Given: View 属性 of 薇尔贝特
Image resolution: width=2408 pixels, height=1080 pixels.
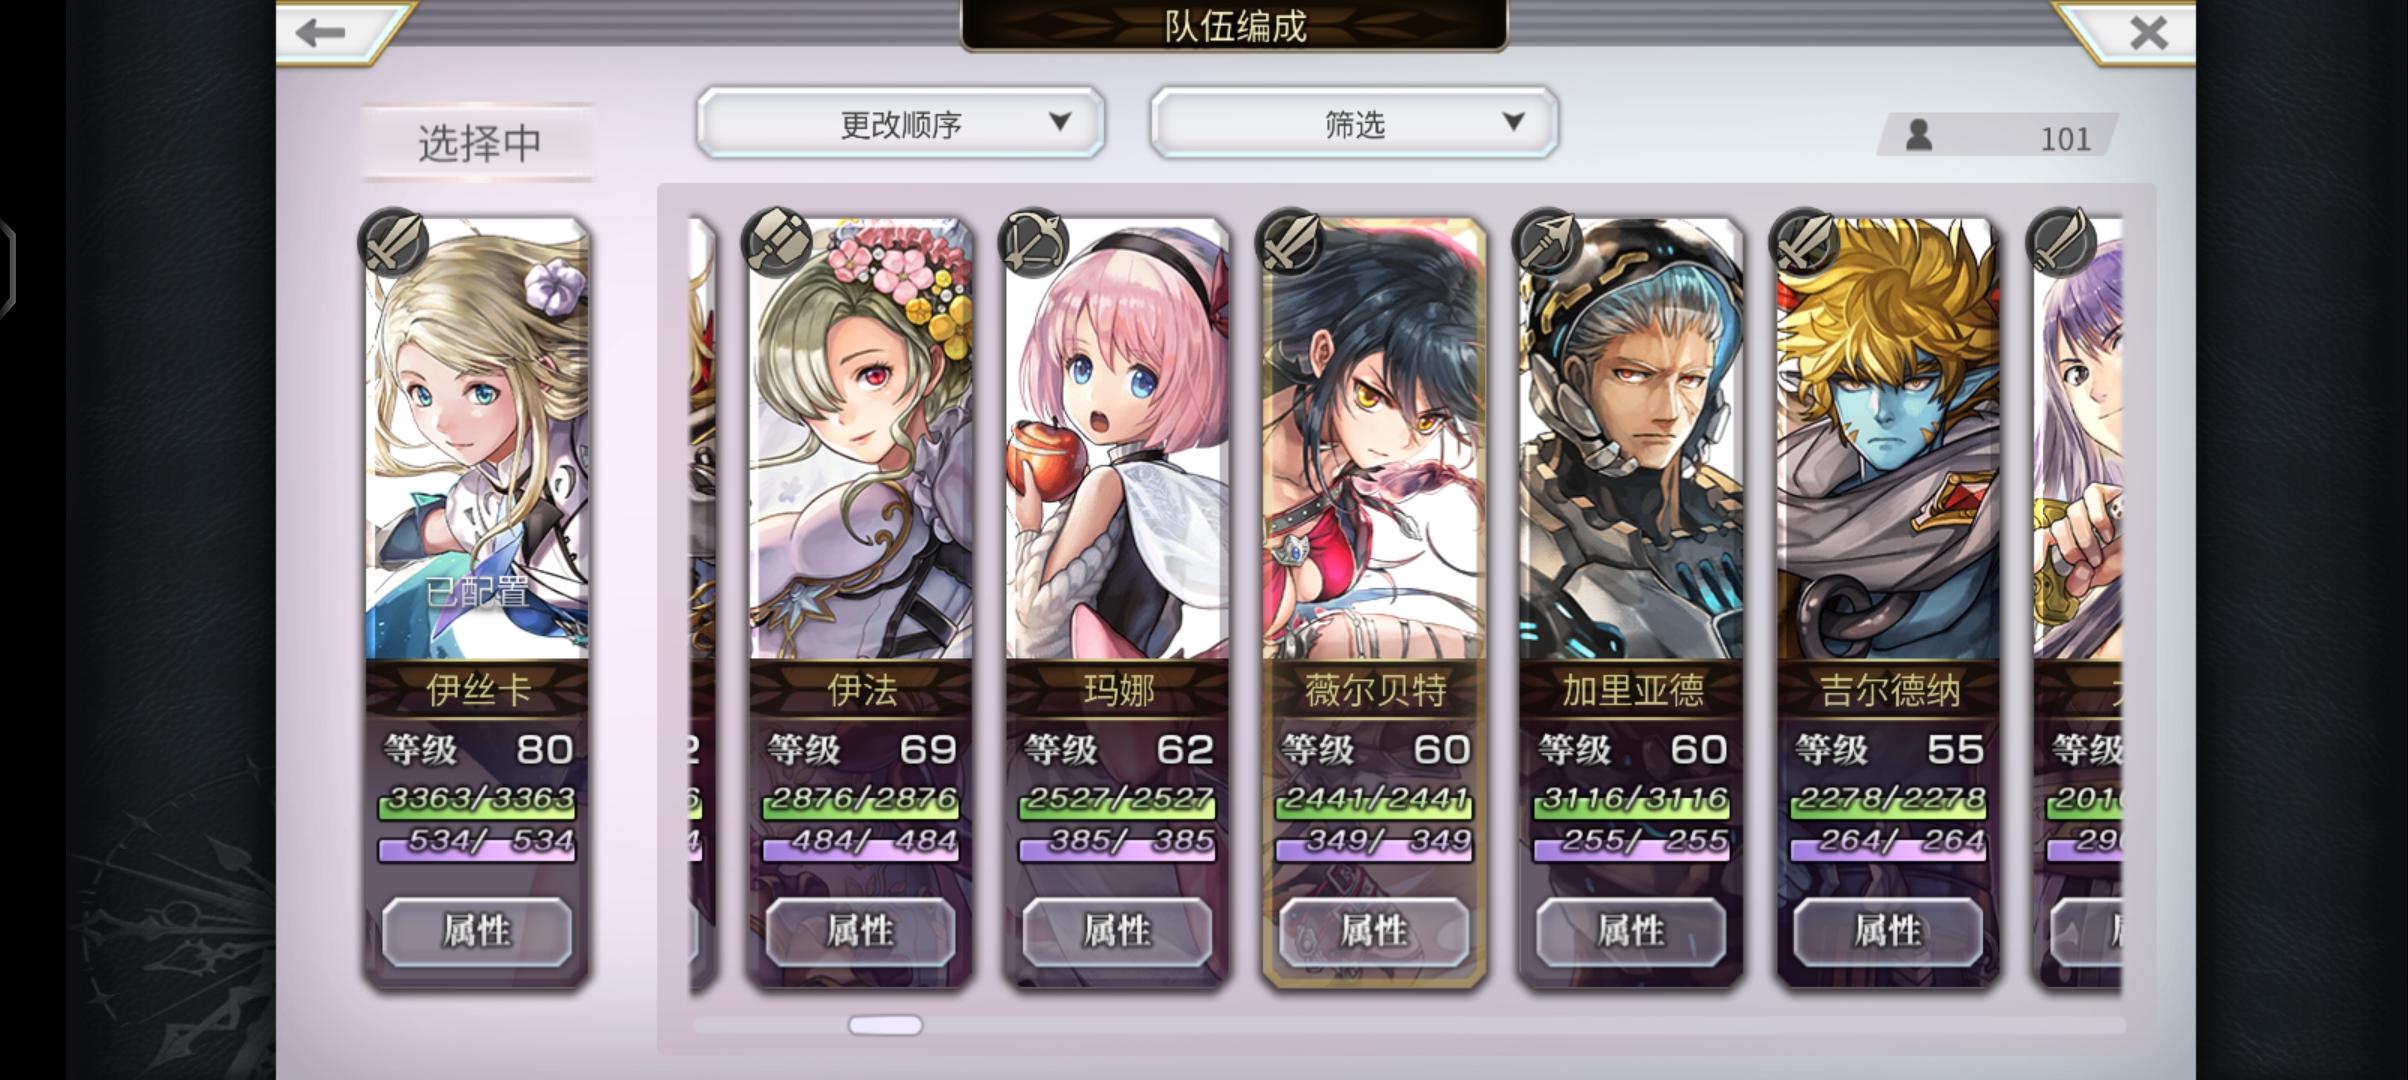Looking at the screenshot, I should (x=1374, y=931).
